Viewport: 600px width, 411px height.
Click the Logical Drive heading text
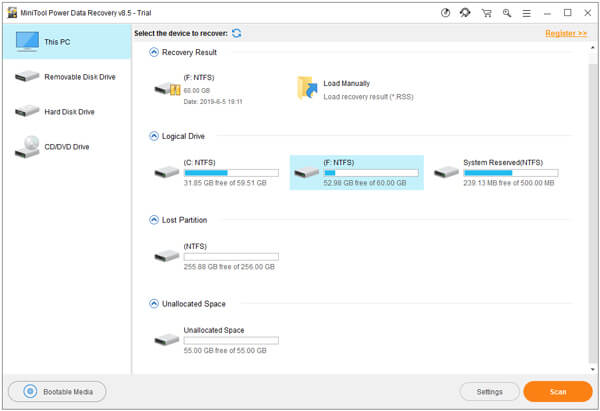click(x=183, y=136)
